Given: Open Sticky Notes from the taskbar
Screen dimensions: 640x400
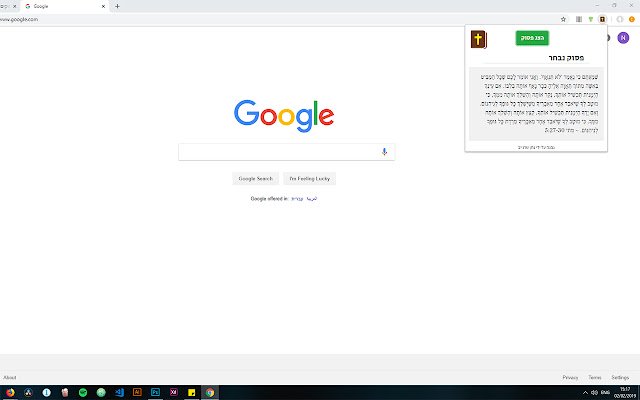Looking at the screenshot, I should point(191,393).
